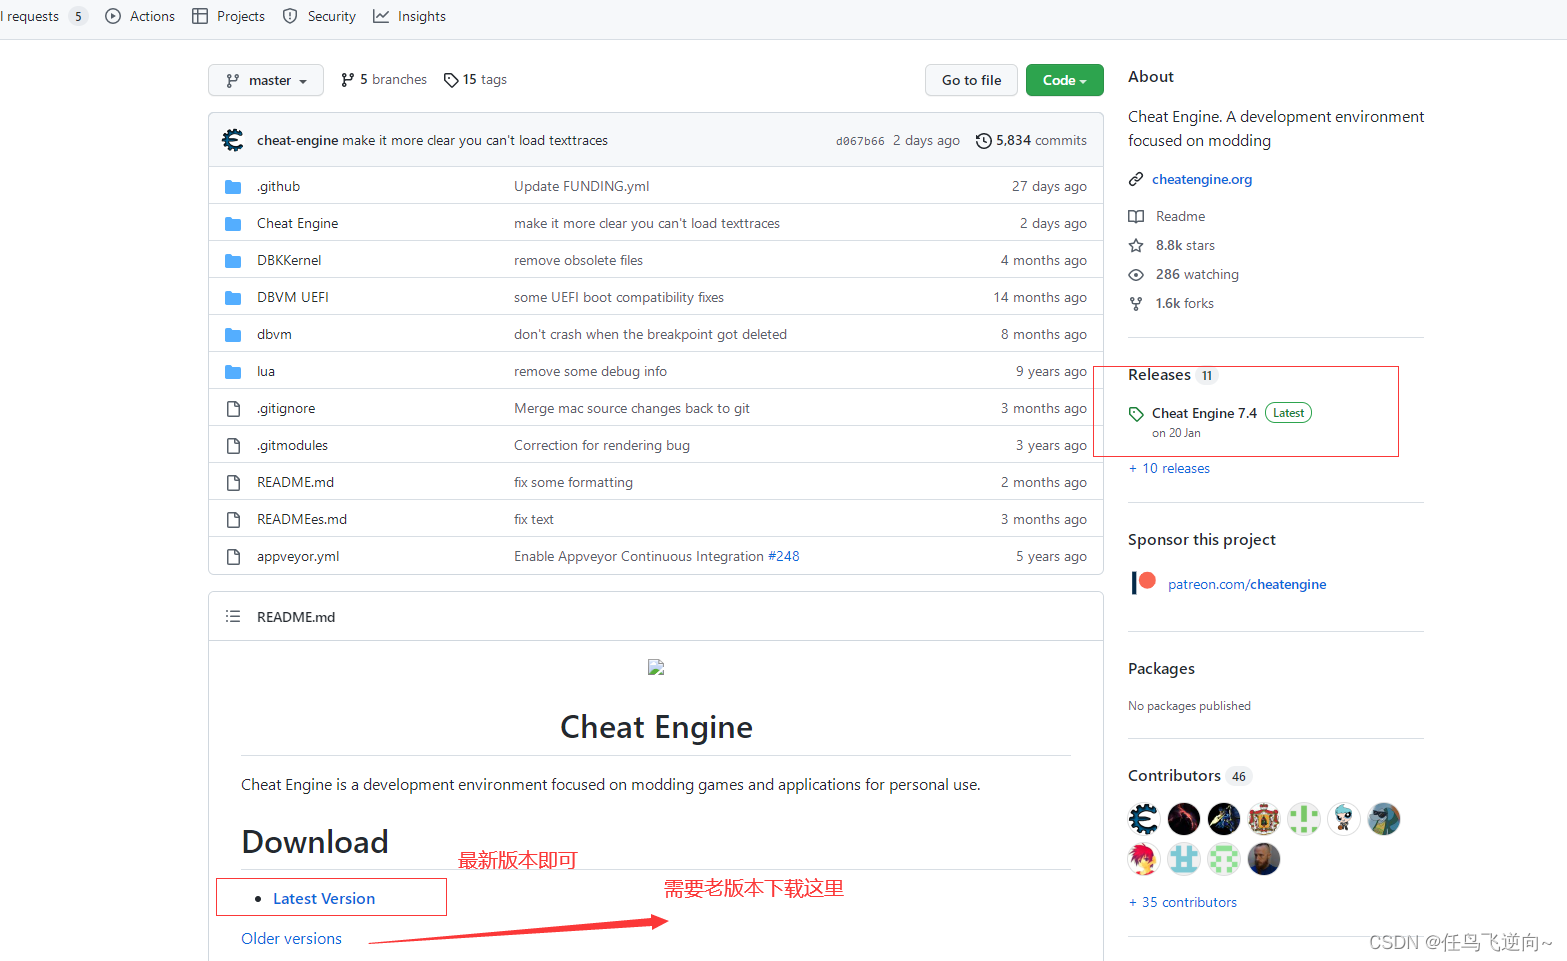Open the bearded man contributor avatar

point(1264,859)
